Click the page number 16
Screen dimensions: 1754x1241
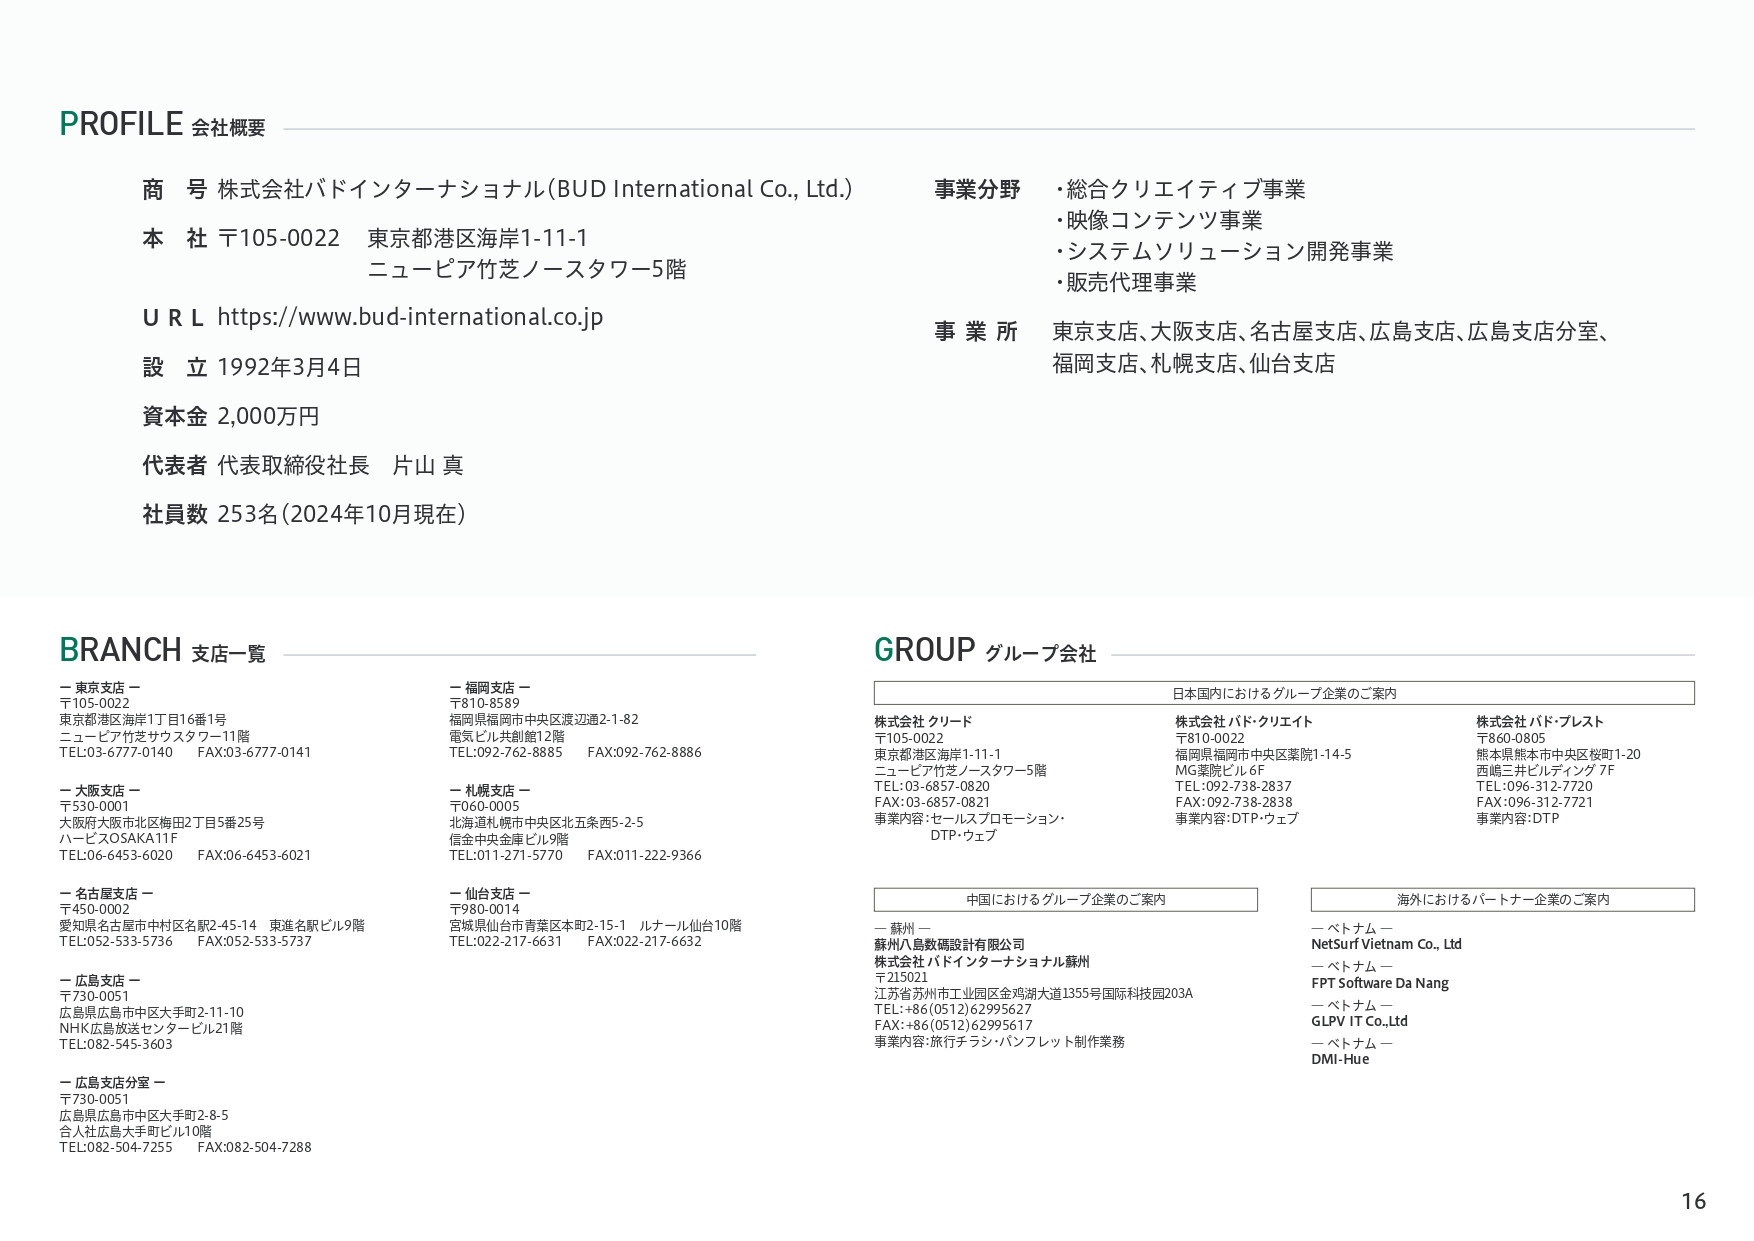(x=1693, y=1201)
